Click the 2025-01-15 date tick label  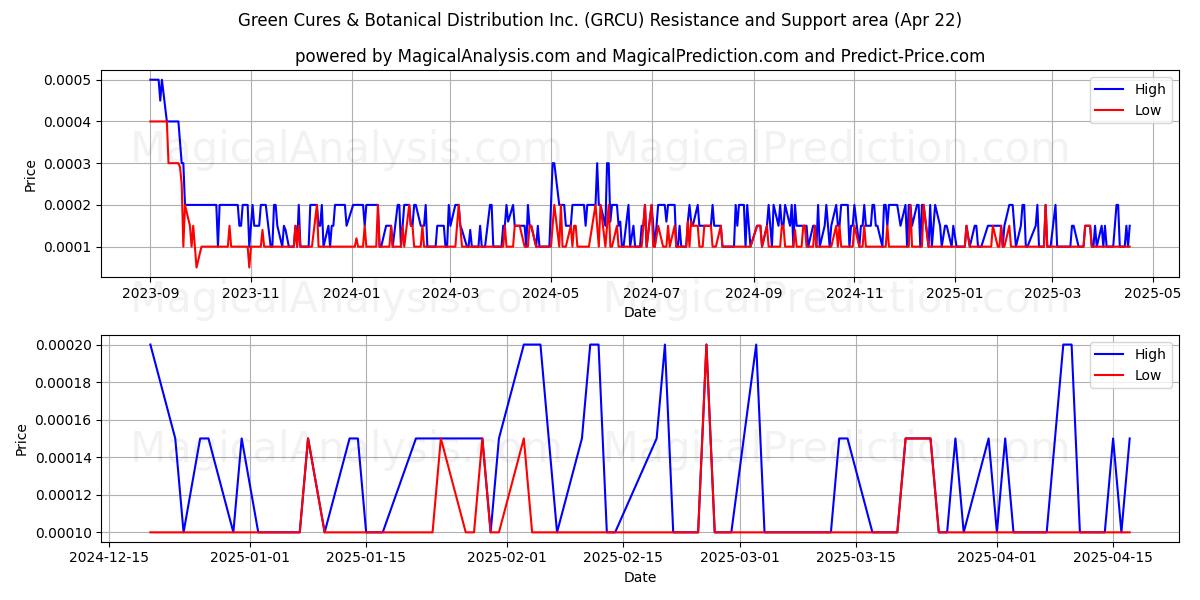click(366, 558)
